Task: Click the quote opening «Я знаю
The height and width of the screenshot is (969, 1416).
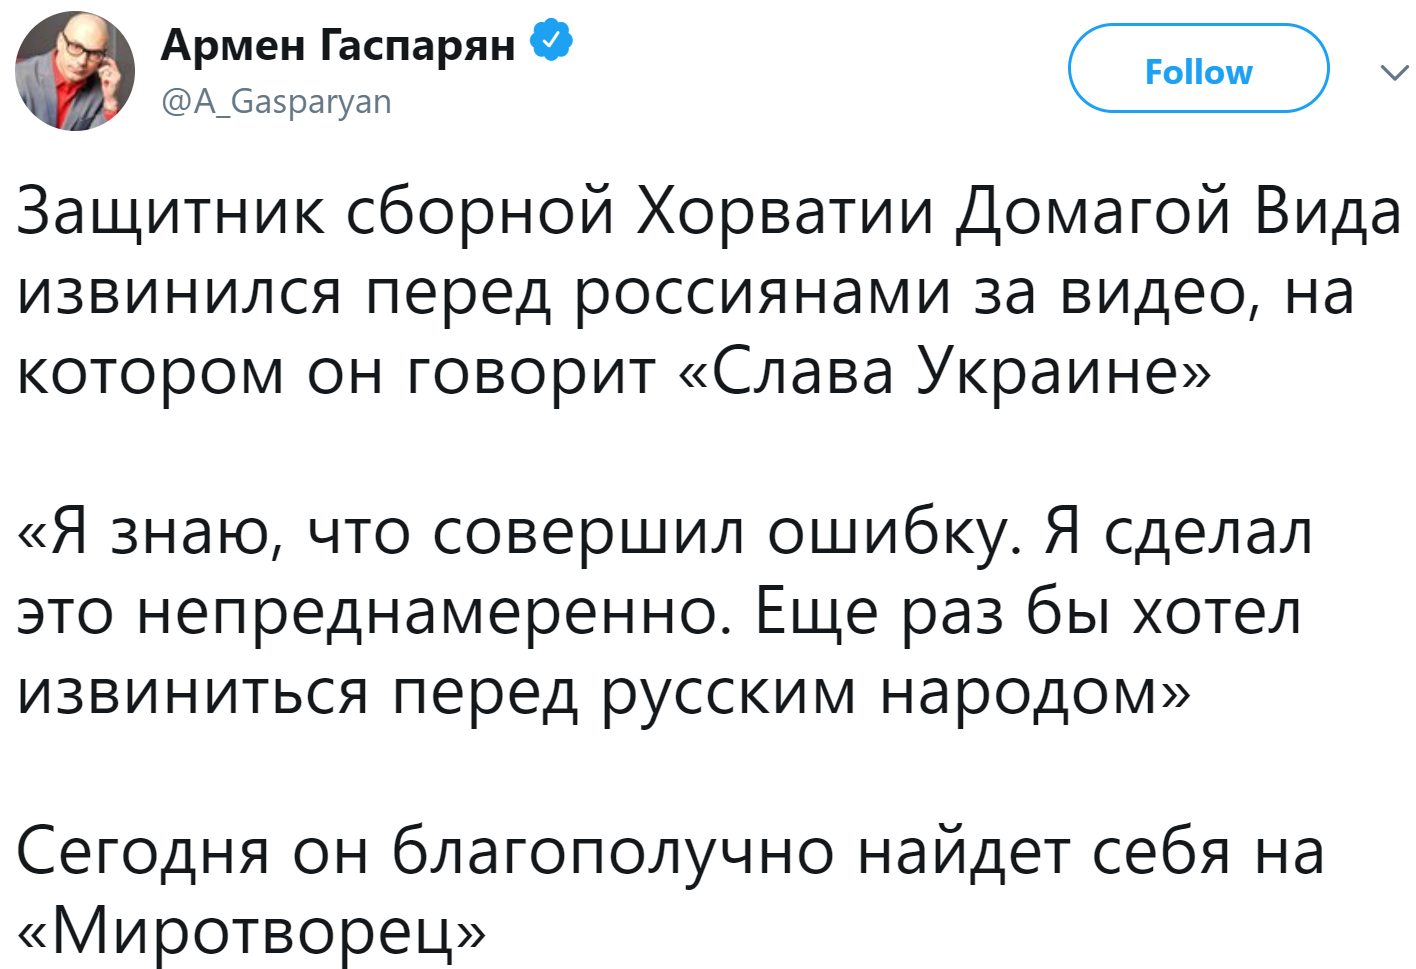Action: 151,532
